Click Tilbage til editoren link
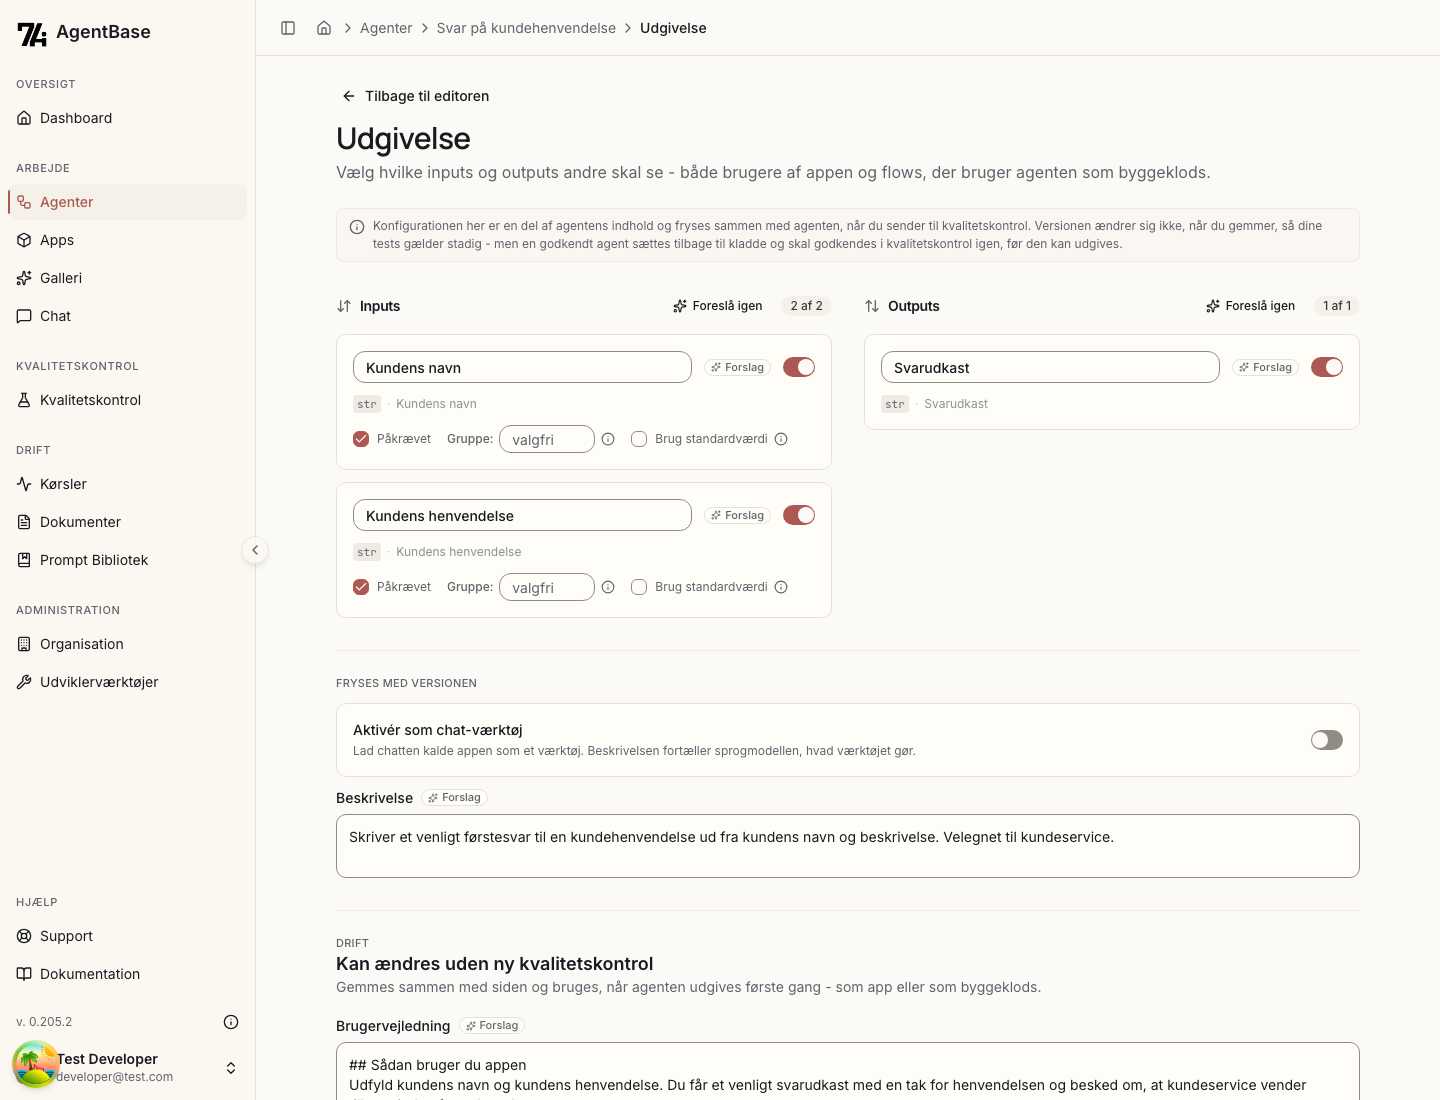The width and height of the screenshot is (1440, 1100). point(415,96)
